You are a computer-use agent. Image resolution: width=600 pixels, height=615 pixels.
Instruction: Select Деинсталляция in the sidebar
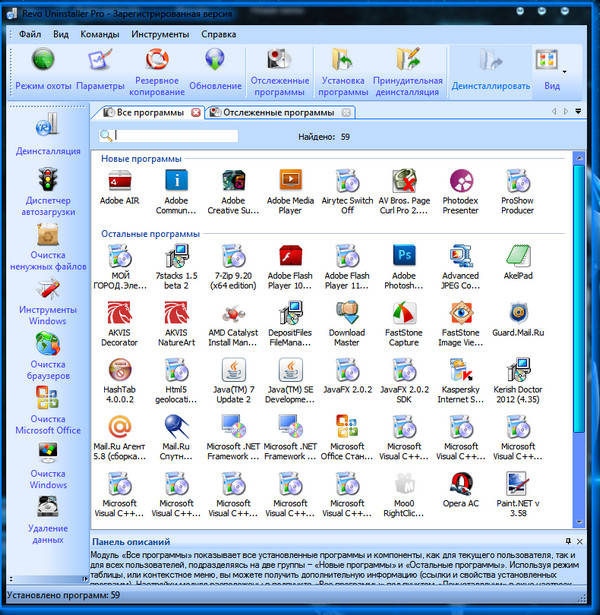pos(48,134)
